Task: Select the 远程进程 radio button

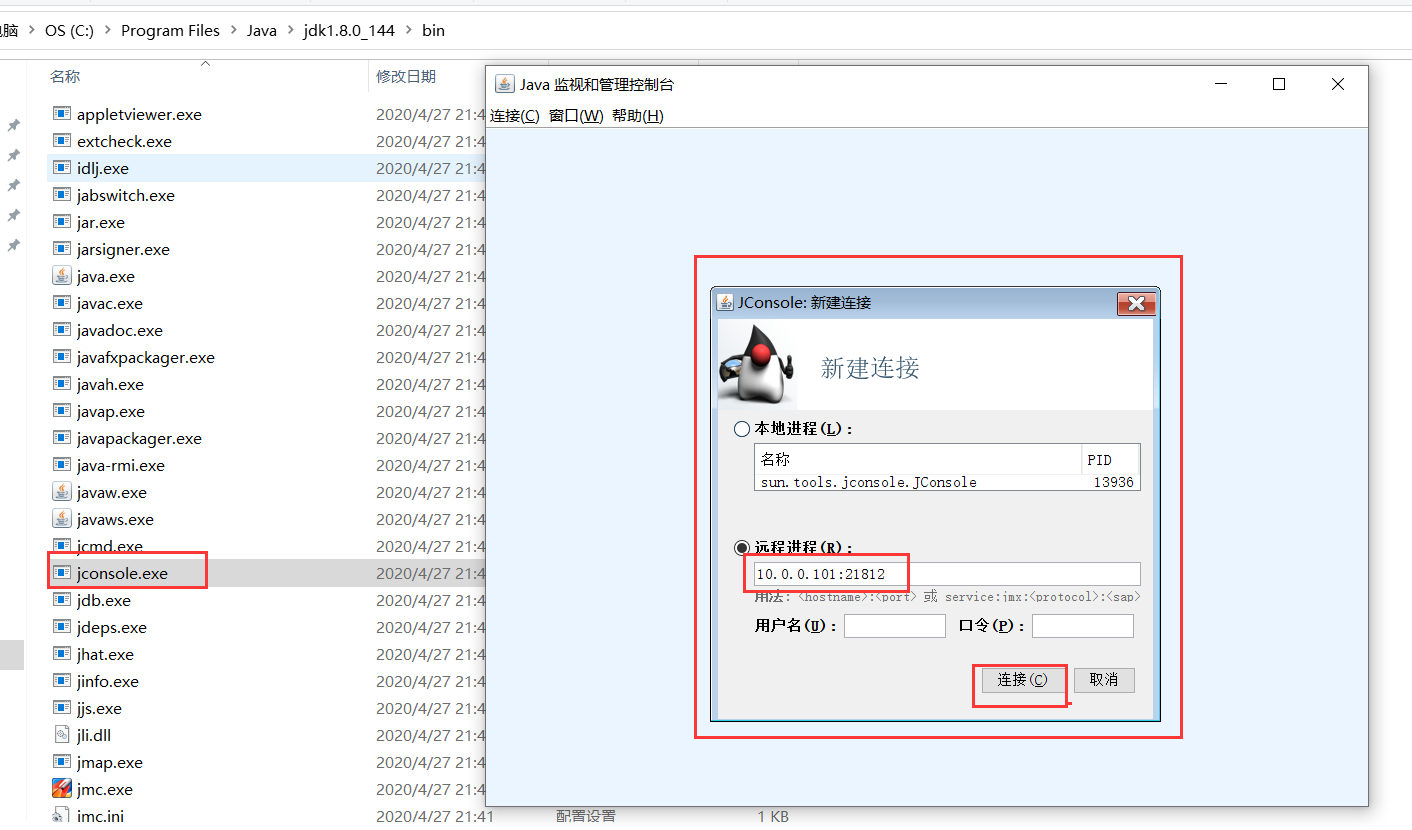Action: pos(742,547)
